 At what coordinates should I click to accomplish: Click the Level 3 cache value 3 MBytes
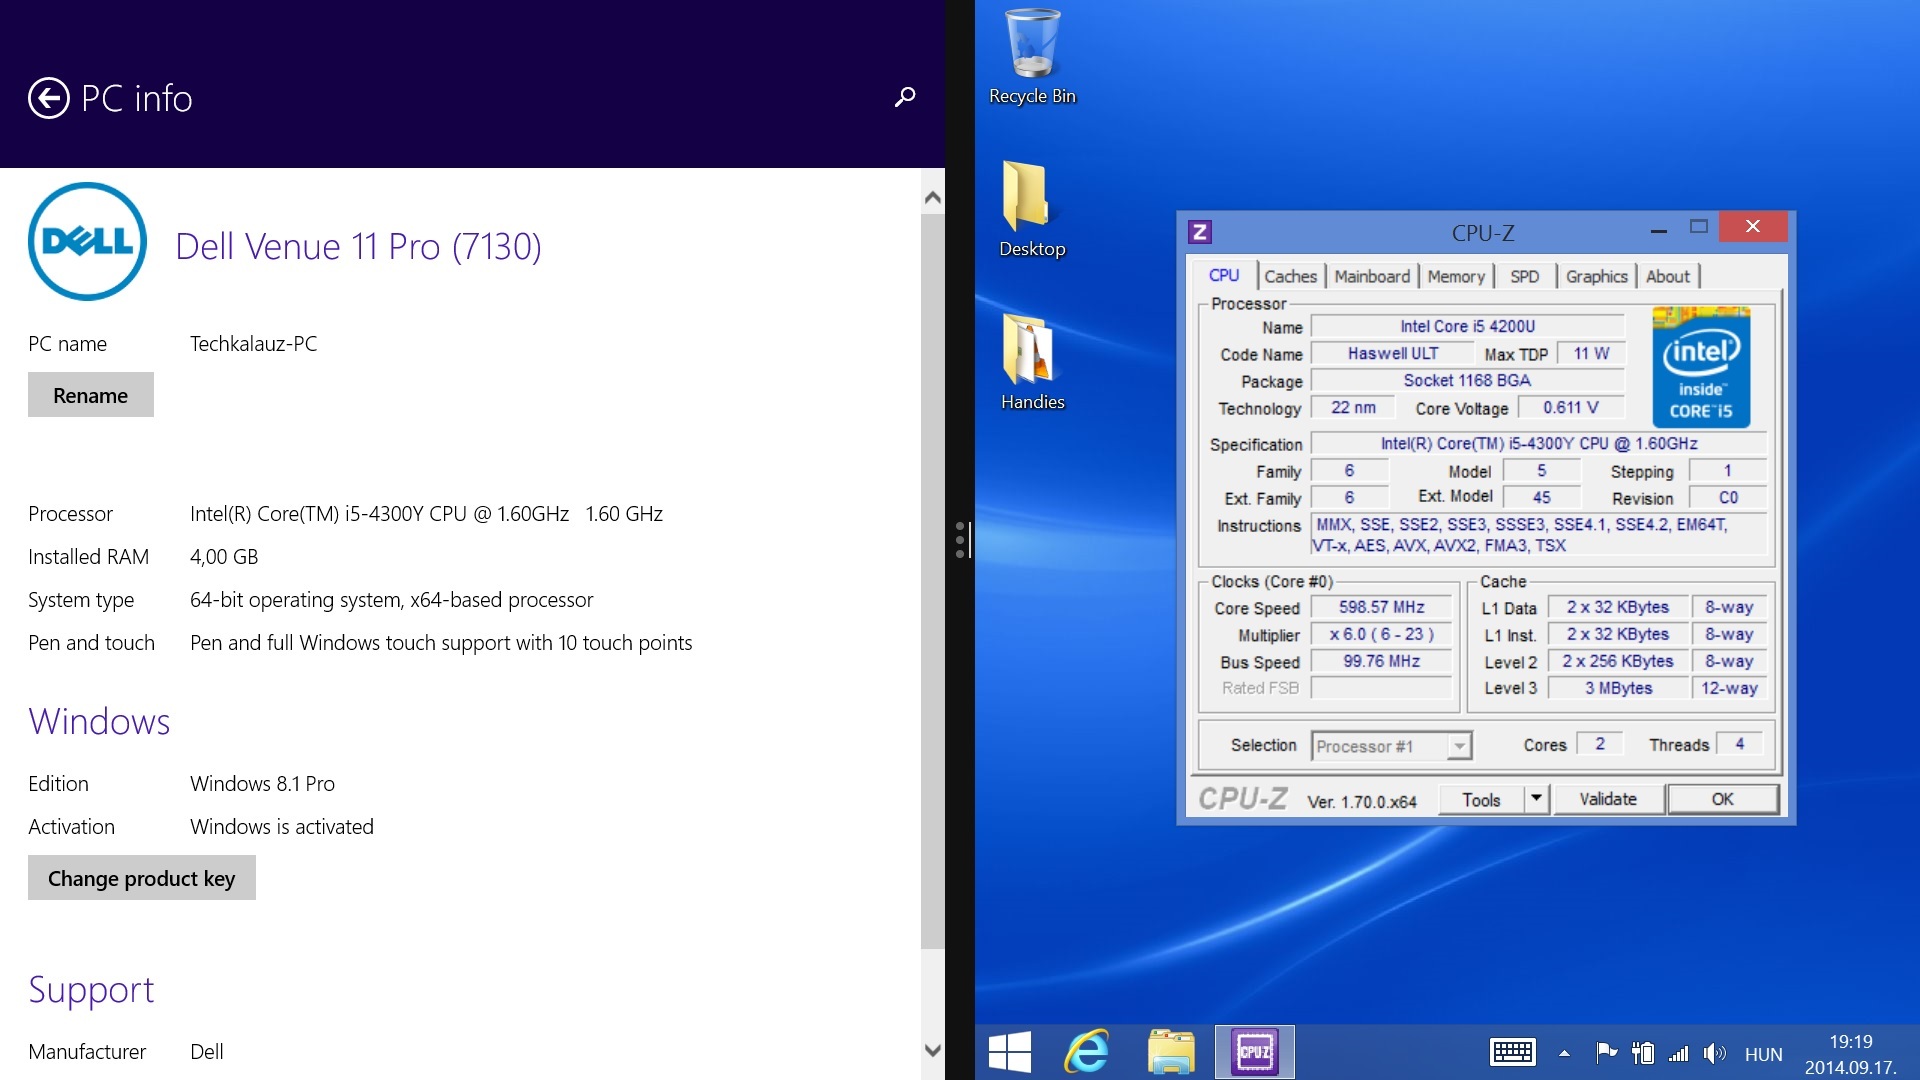(x=1618, y=688)
